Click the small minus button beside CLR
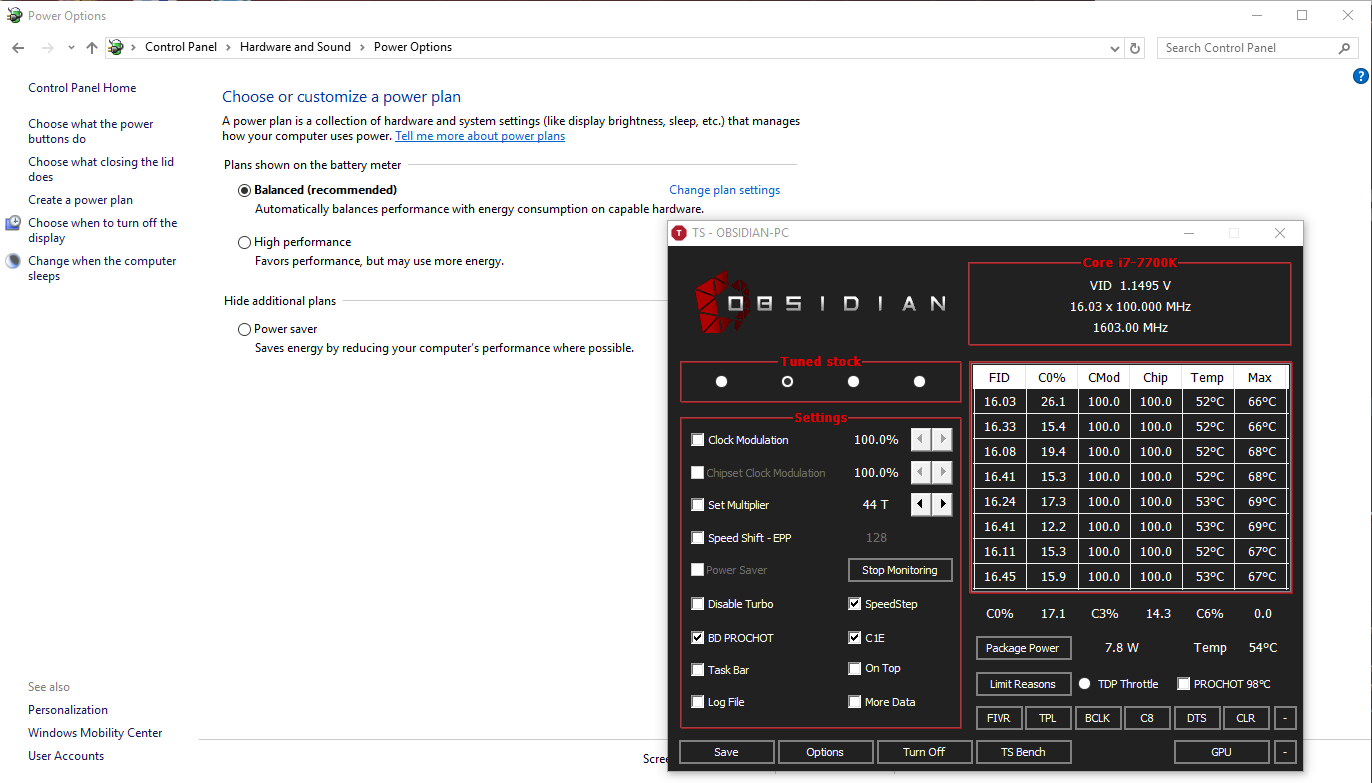Screen dimensions: 1372x783 click(1285, 718)
